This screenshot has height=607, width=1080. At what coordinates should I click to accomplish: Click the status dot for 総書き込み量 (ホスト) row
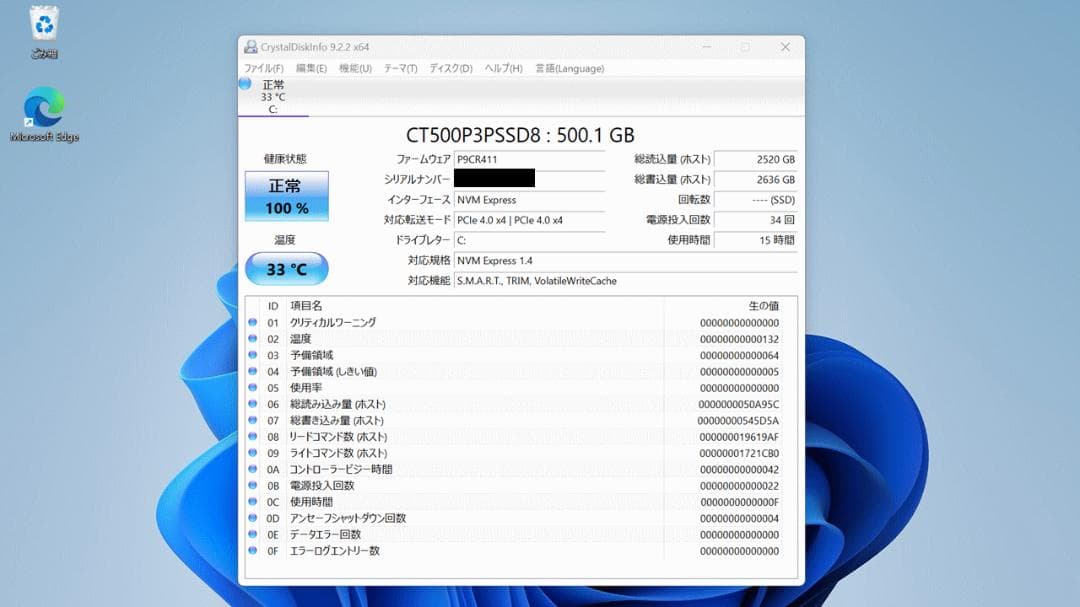click(x=253, y=420)
